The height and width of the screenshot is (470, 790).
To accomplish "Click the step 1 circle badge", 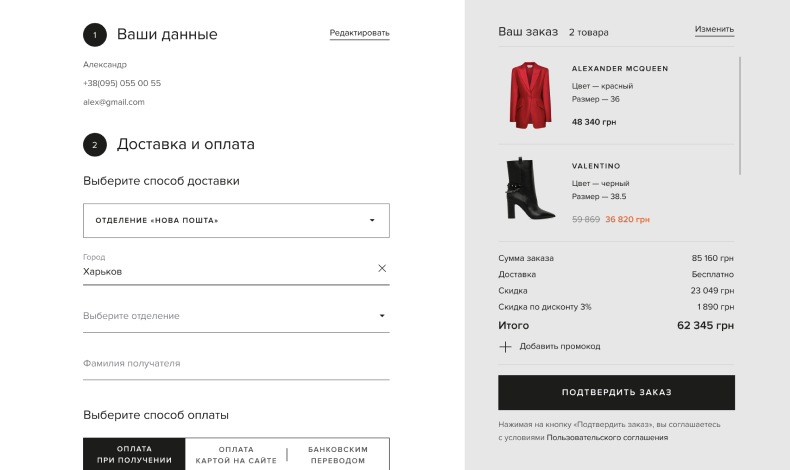I will [95, 35].
